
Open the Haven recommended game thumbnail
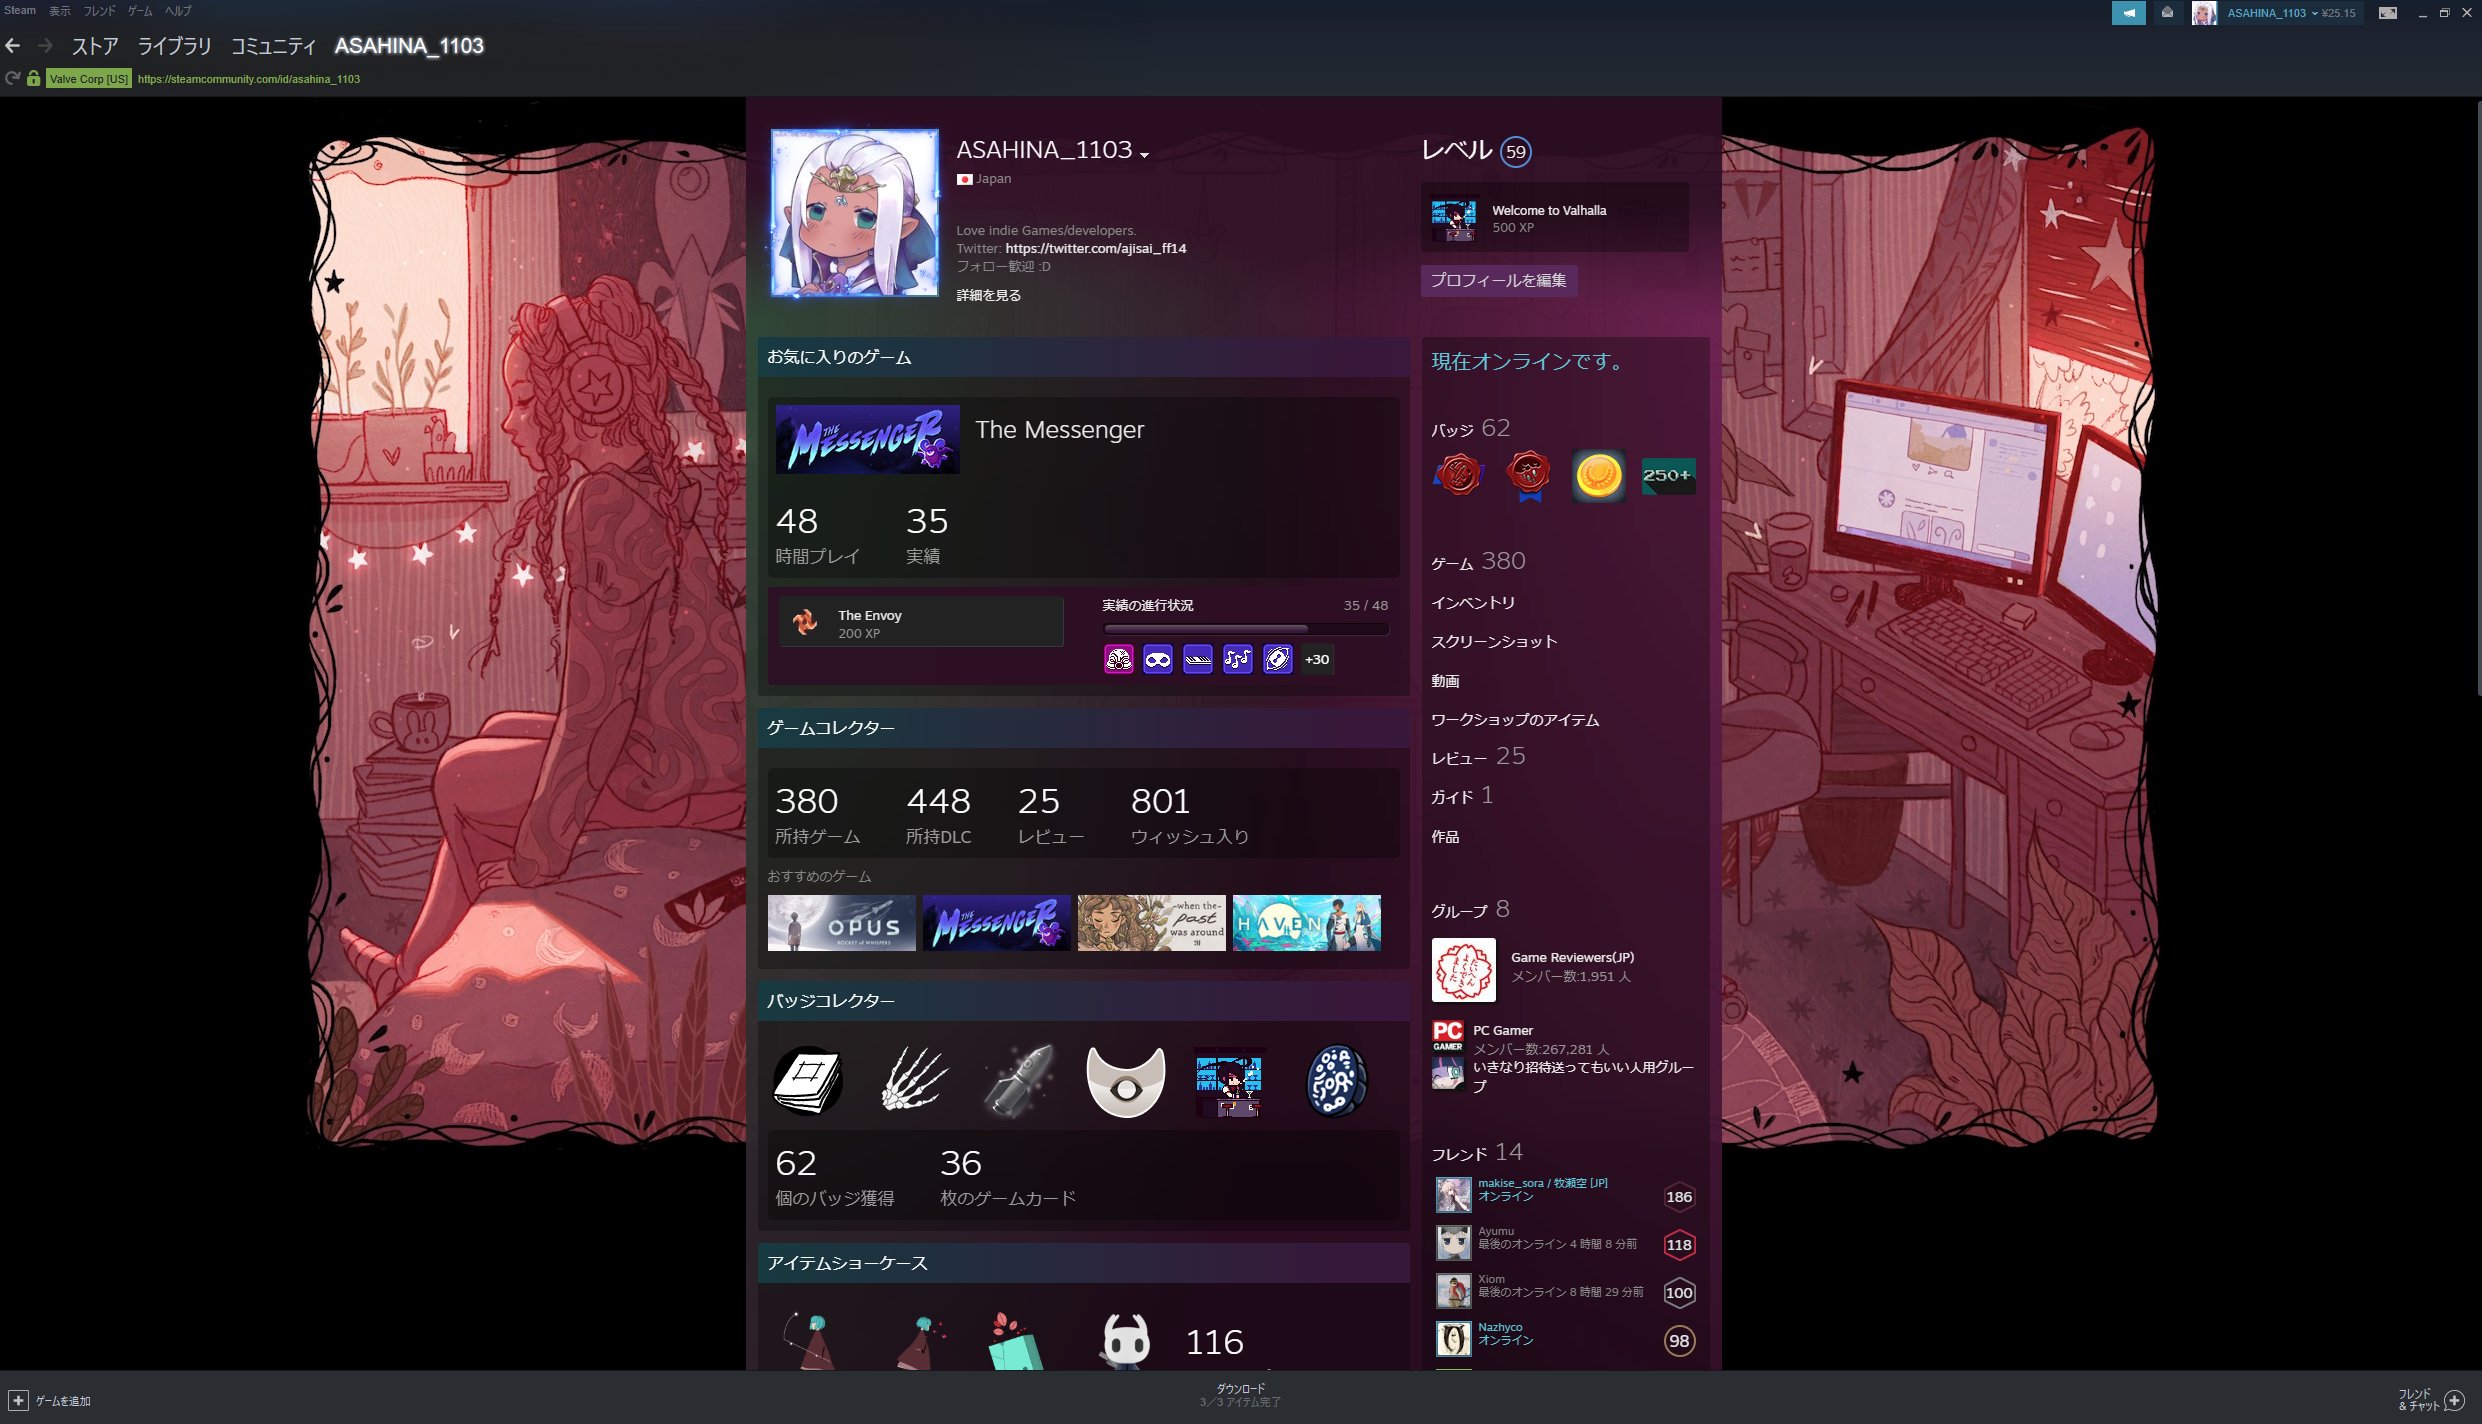[1306, 923]
